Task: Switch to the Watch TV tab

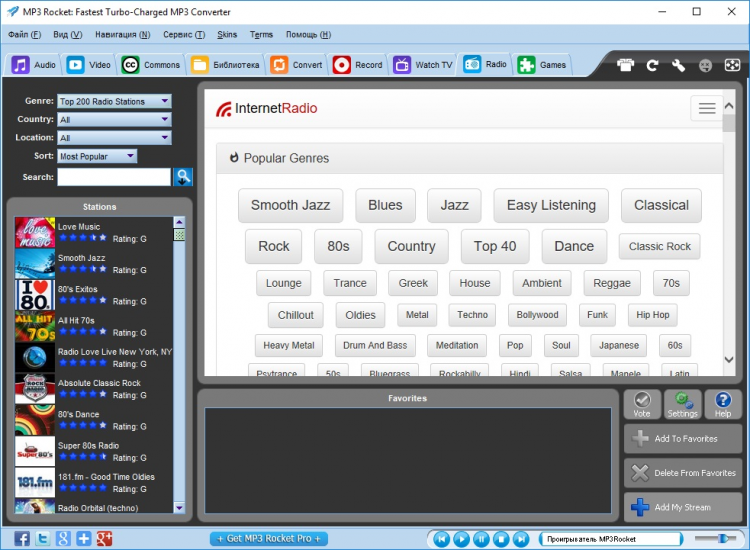Action: tap(424, 65)
